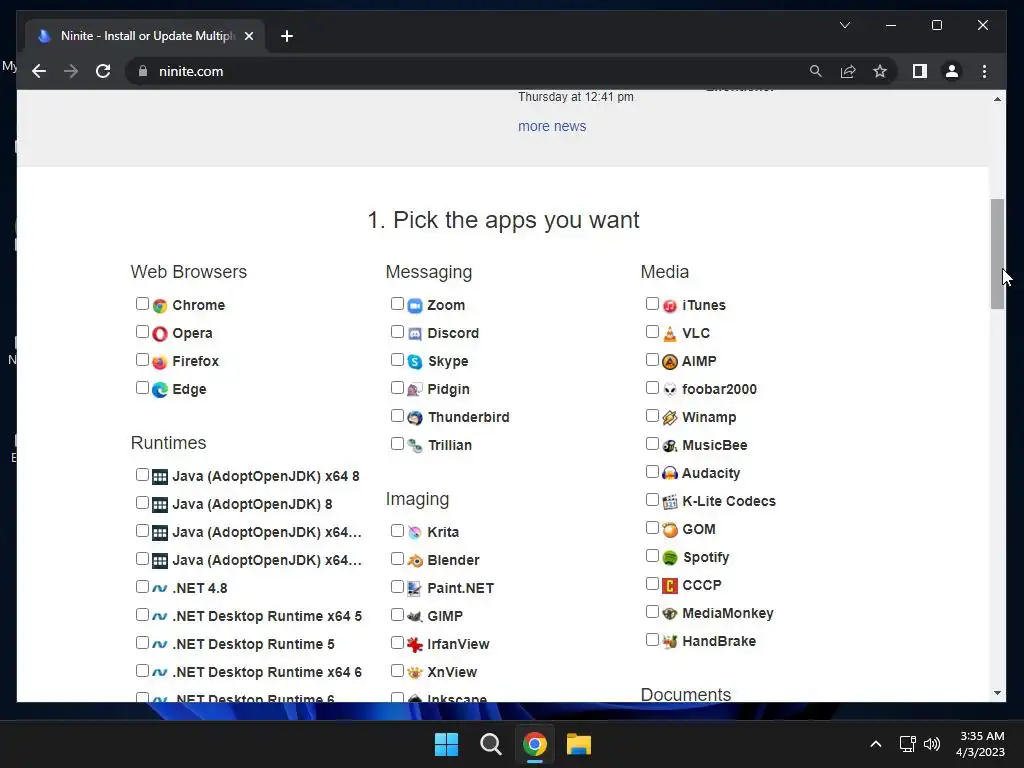This screenshot has height=768, width=1024.
Task: Enable the .NET 4.8 checkbox
Action: (142, 586)
